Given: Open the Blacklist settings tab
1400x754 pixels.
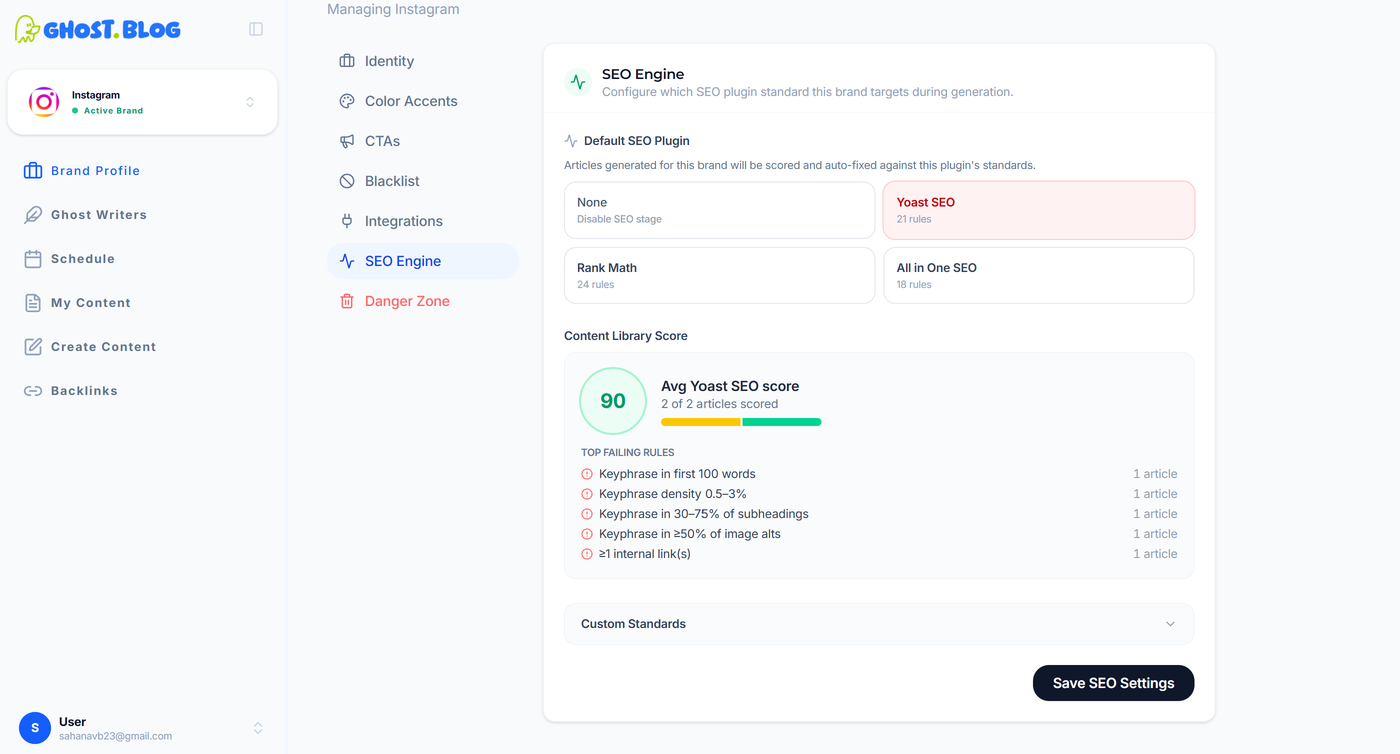Looking at the screenshot, I should pos(423,181).
